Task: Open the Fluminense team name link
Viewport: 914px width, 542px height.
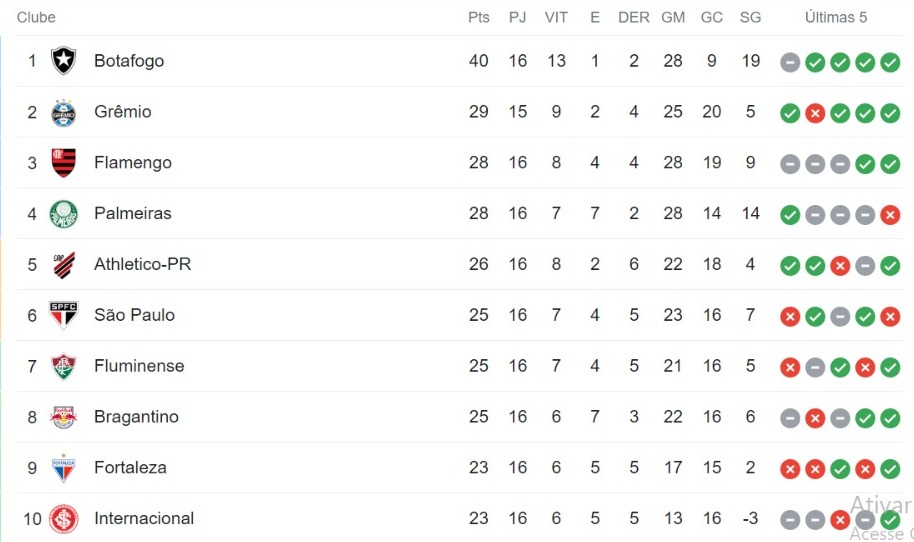Action: (x=139, y=366)
